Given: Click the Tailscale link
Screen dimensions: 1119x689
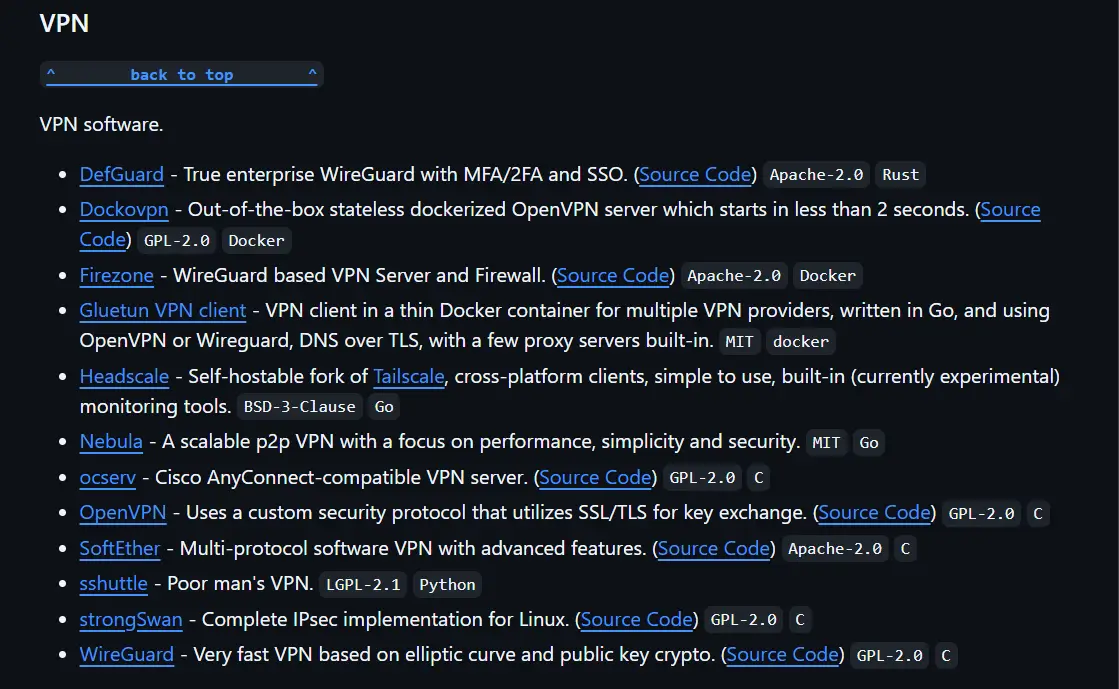Looking at the screenshot, I should [409, 376].
